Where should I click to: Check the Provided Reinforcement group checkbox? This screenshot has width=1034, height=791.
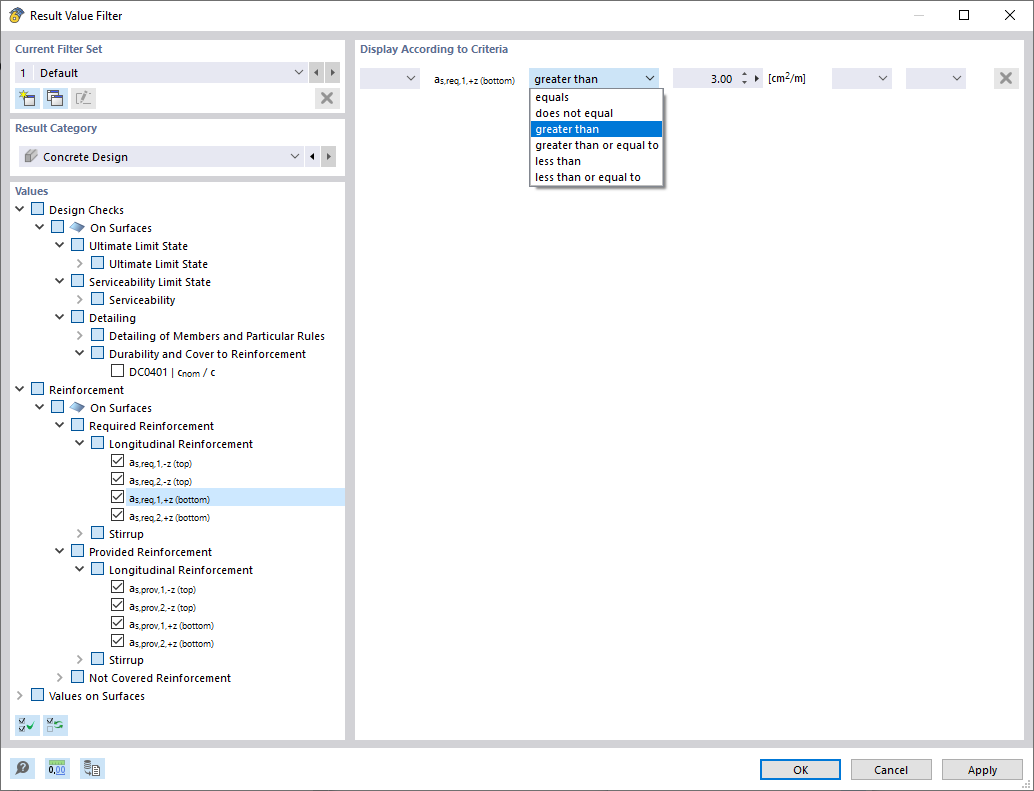click(78, 550)
